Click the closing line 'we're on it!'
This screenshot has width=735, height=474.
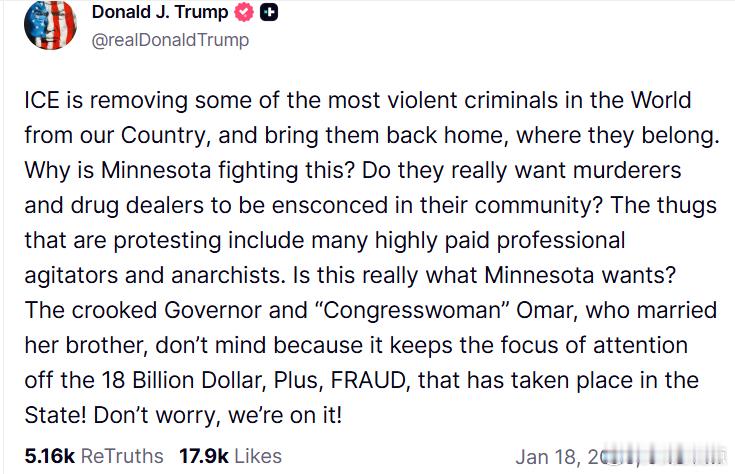point(285,415)
